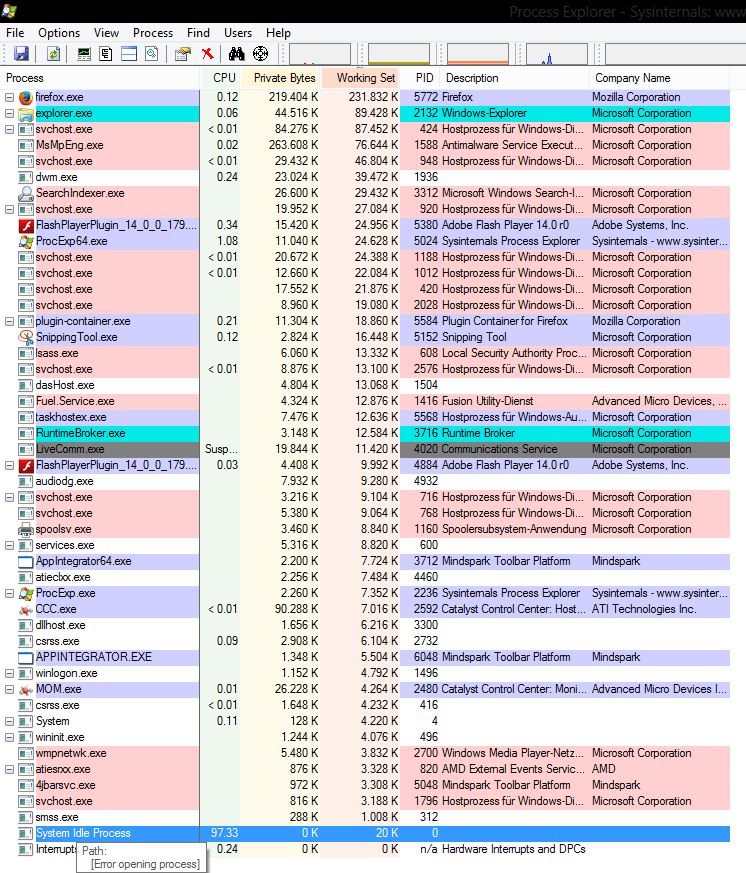The image size is (746, 873).
Task: Click the icon beside ProcExp.exe
Action: click(26, 594)
